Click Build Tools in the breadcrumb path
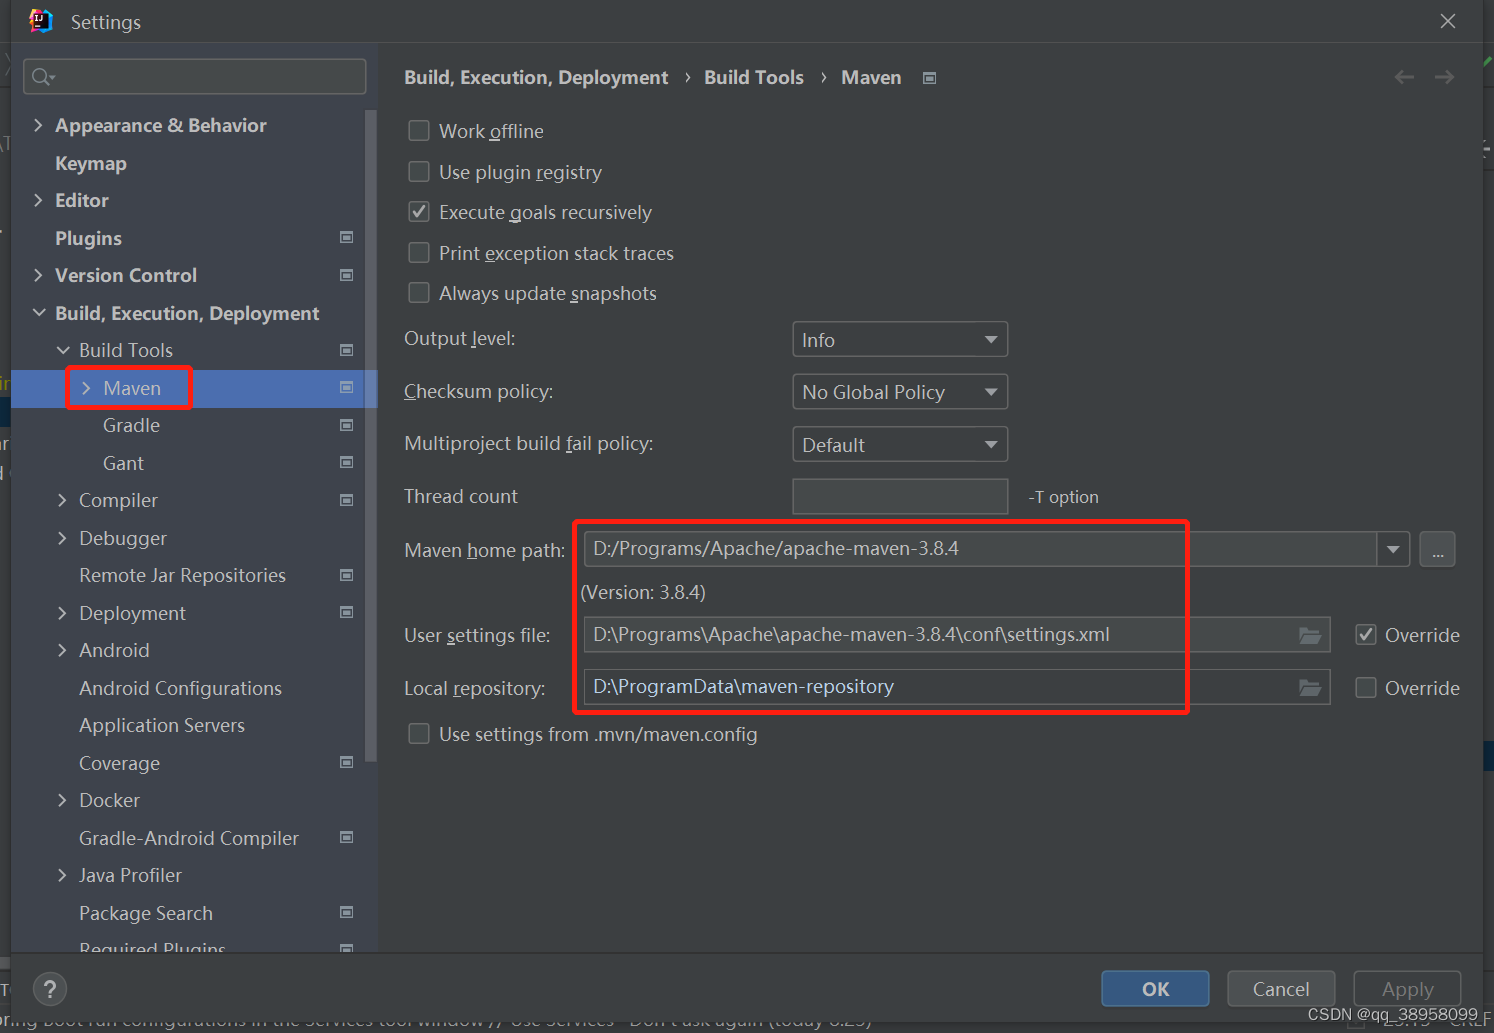Image resolution: width=1494 pixels, height=1033 pixels. 753,77
